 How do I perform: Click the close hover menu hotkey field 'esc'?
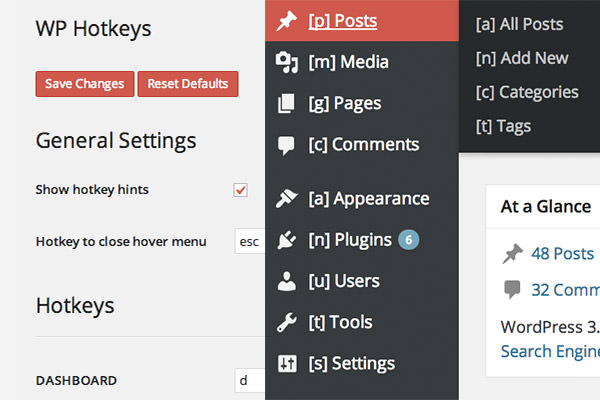[x=249, y=242]
